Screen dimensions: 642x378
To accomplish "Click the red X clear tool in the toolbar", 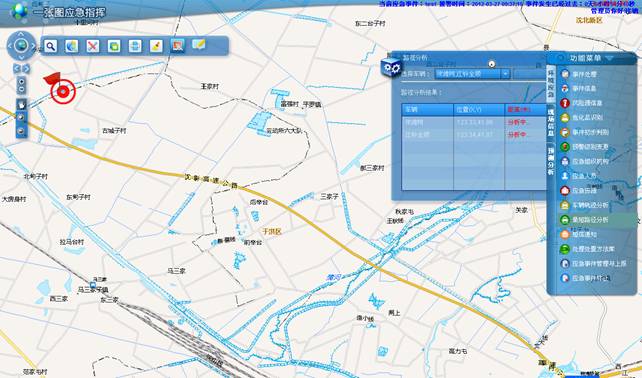I will point(93,46).
